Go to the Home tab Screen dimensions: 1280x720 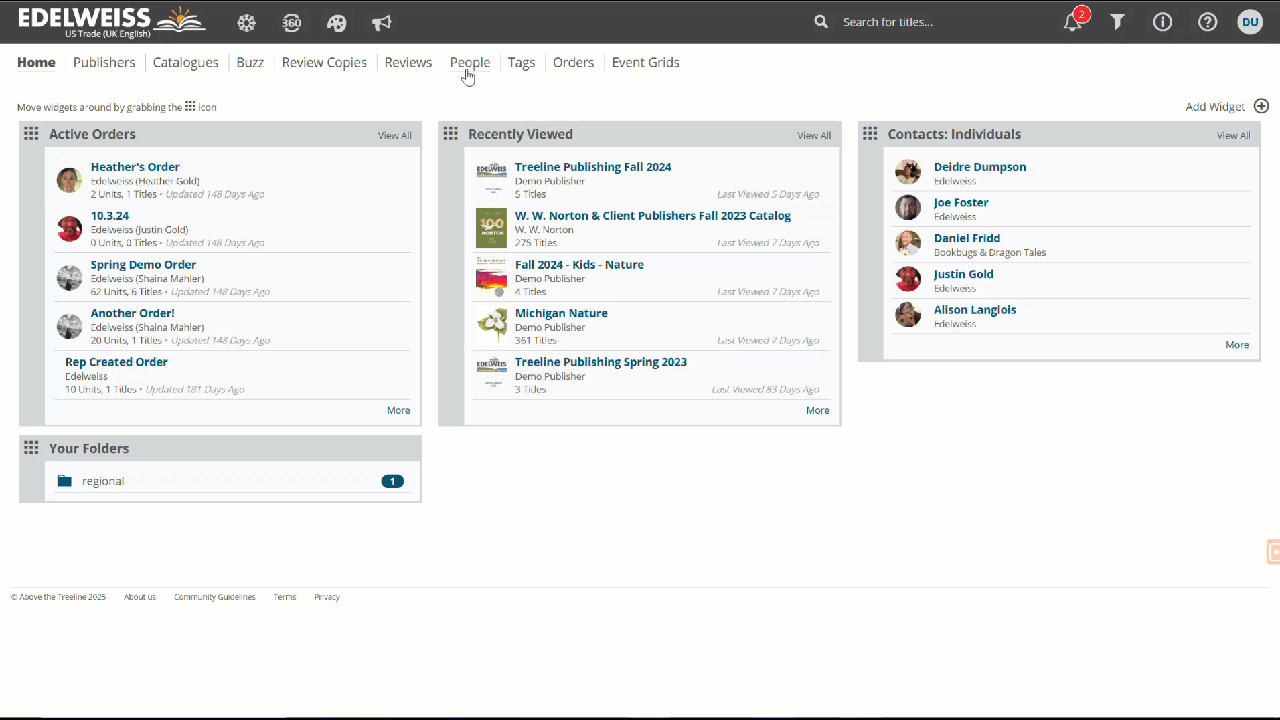[36, 62]
